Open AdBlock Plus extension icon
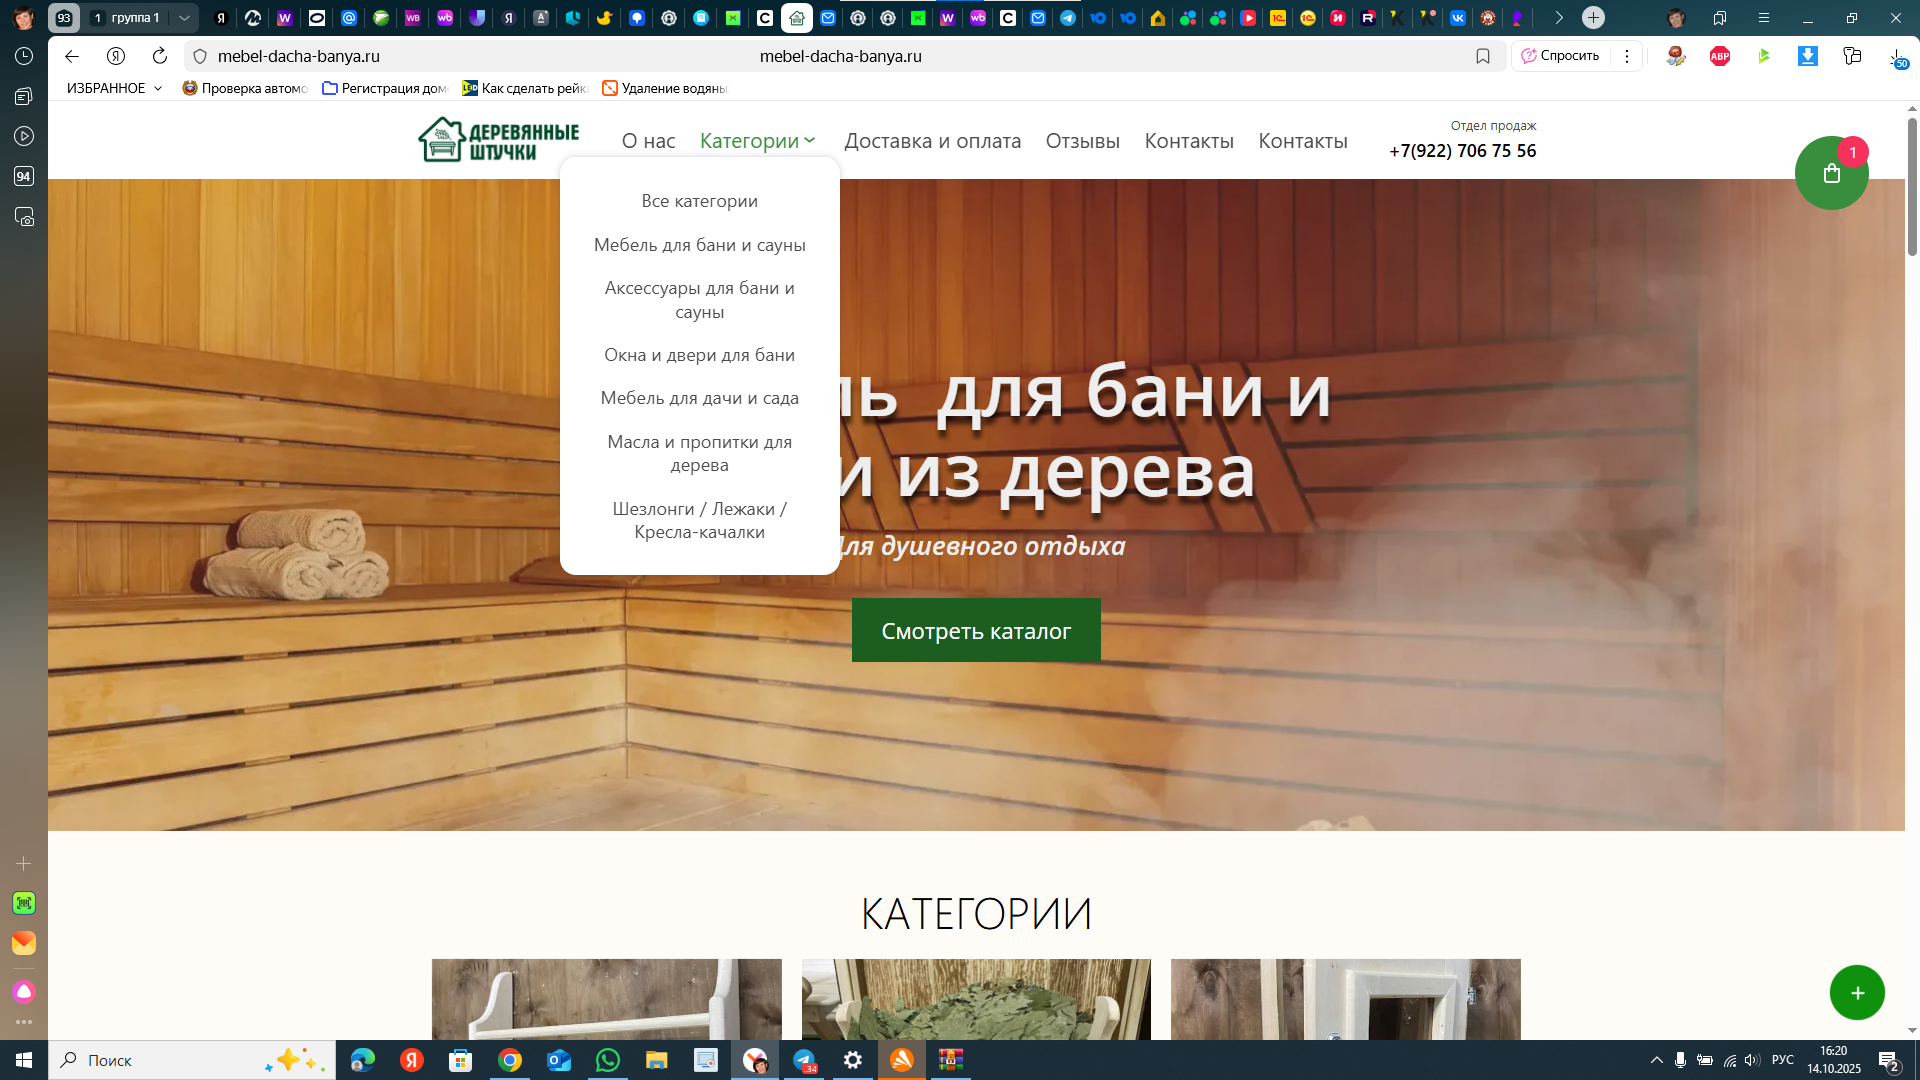This screenshot has height=1080, width=1920. pos(1720,56)
